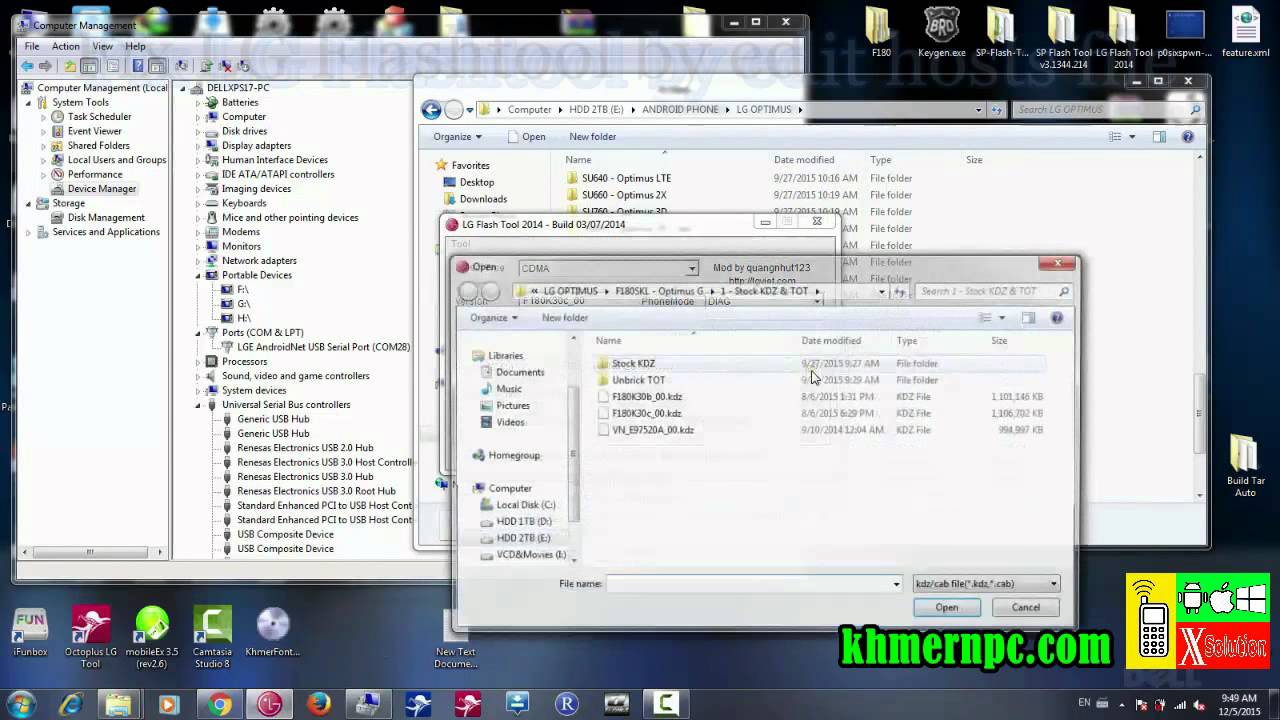Expand the Services and Applications node
Viewport: 1280px width, 720px height.
(29, 232)
